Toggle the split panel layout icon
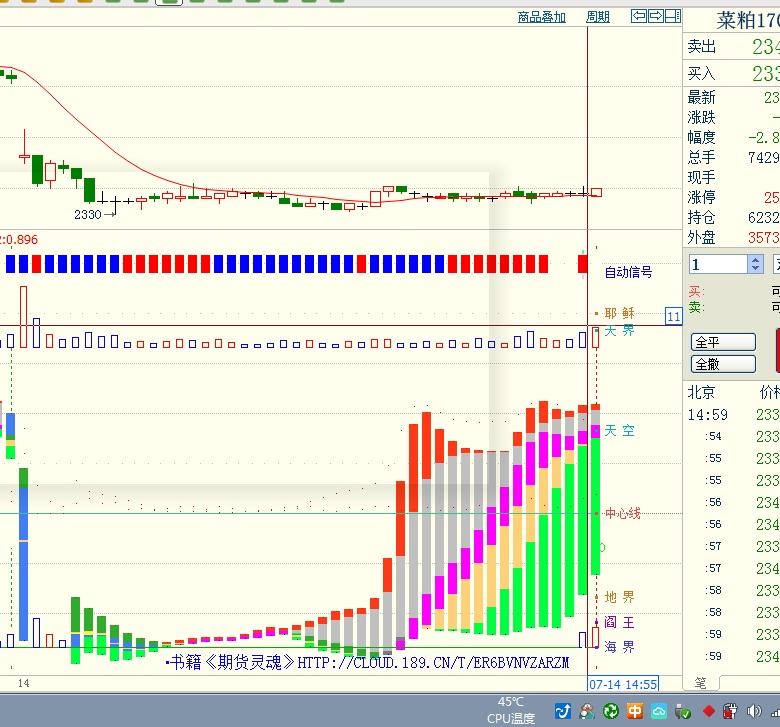The height and width of the screenshot is (727, 780). pyautogui.click(x=673, y=16)
